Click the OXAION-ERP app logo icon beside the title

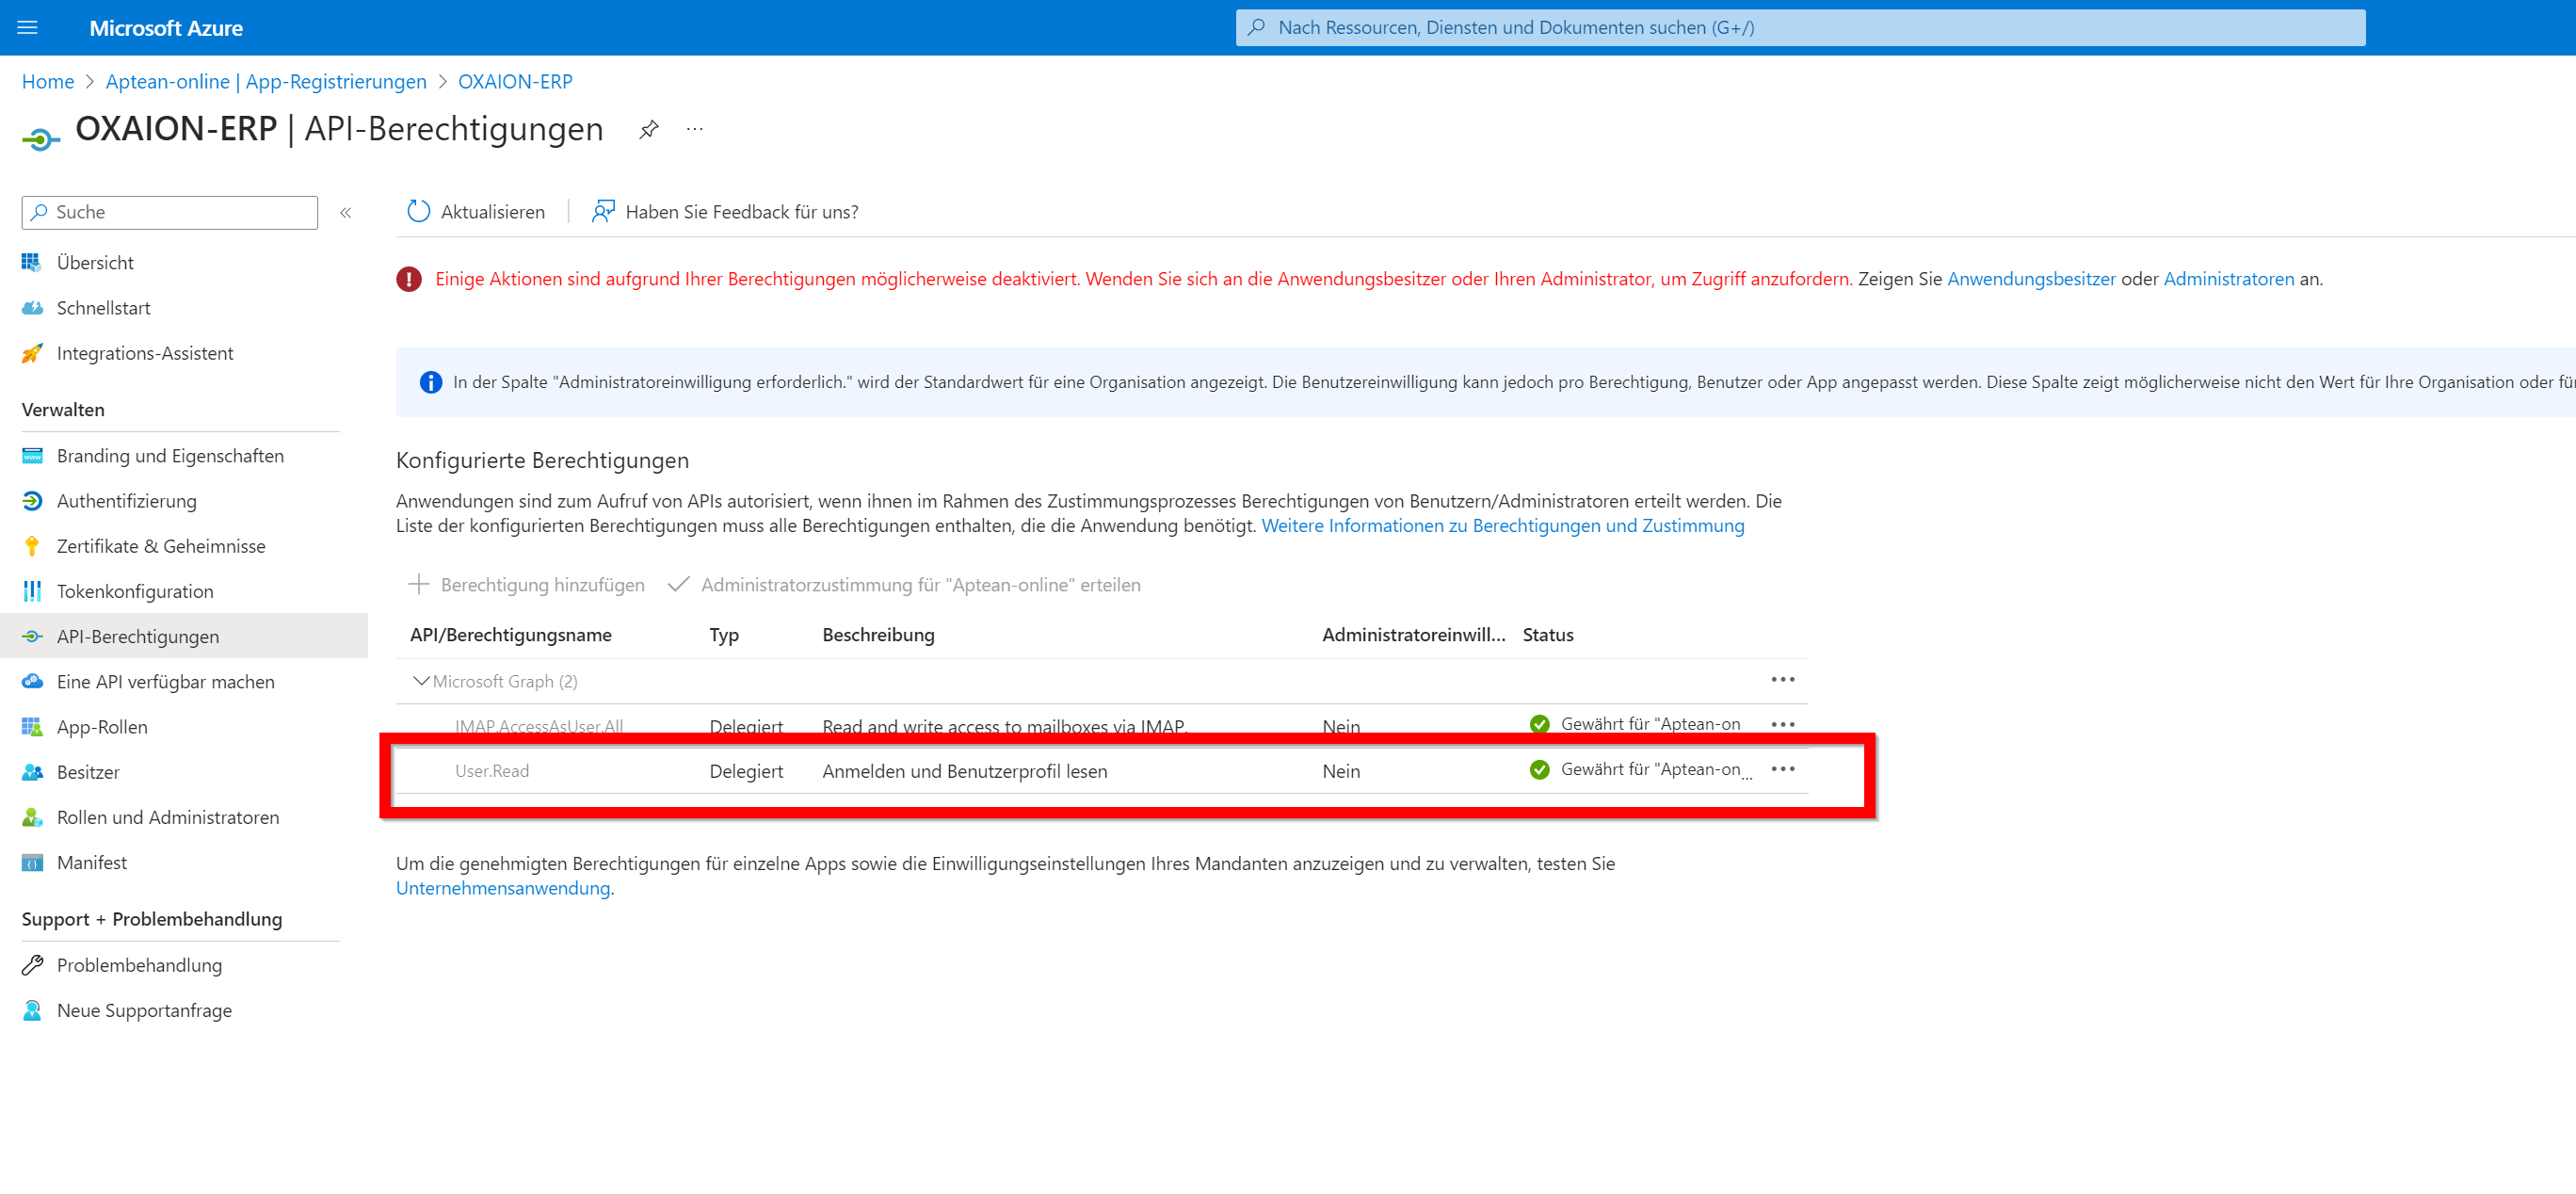click(40, 139)
